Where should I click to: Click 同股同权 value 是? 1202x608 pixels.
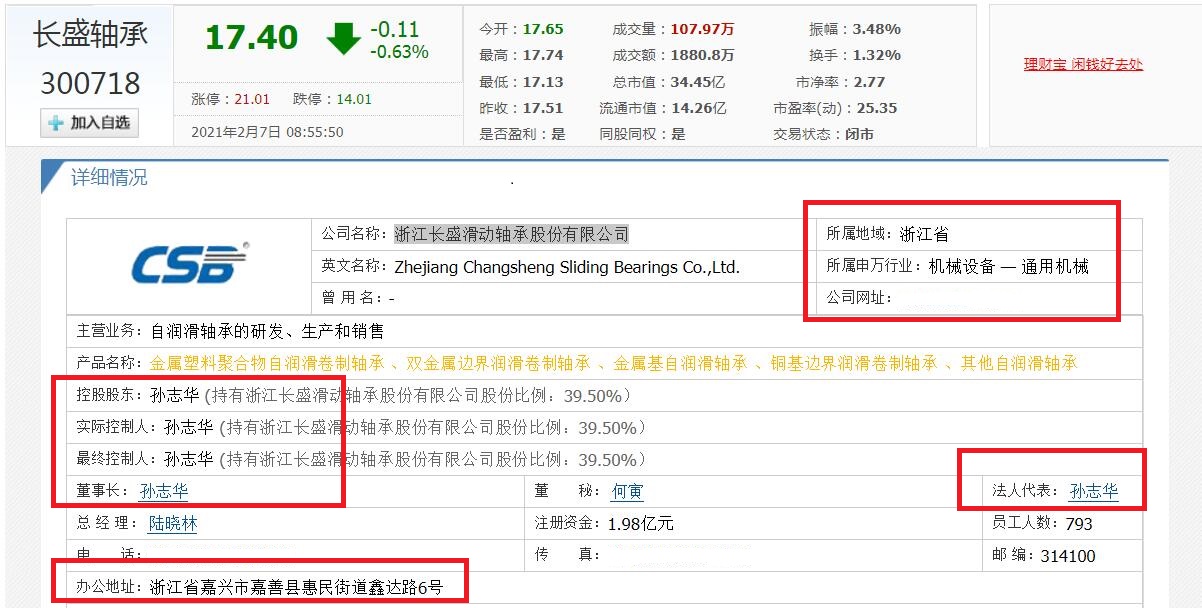(x=679, y=134)
